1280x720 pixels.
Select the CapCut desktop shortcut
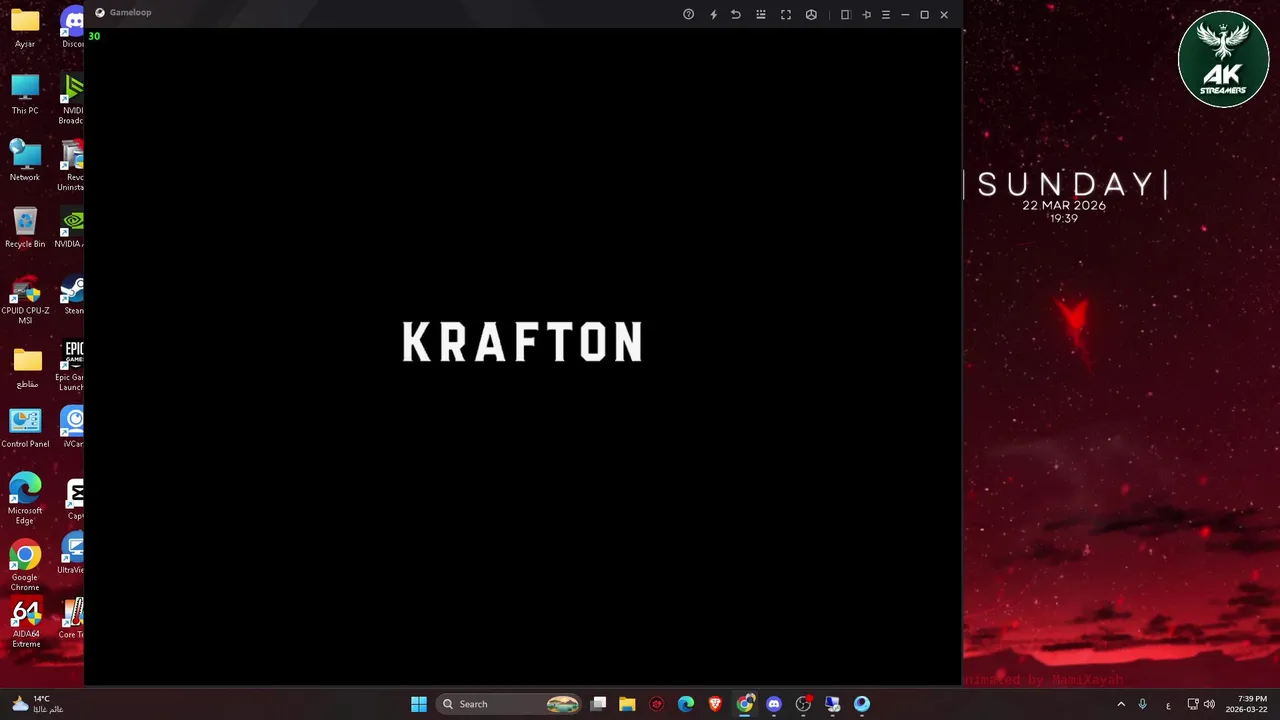74,499
